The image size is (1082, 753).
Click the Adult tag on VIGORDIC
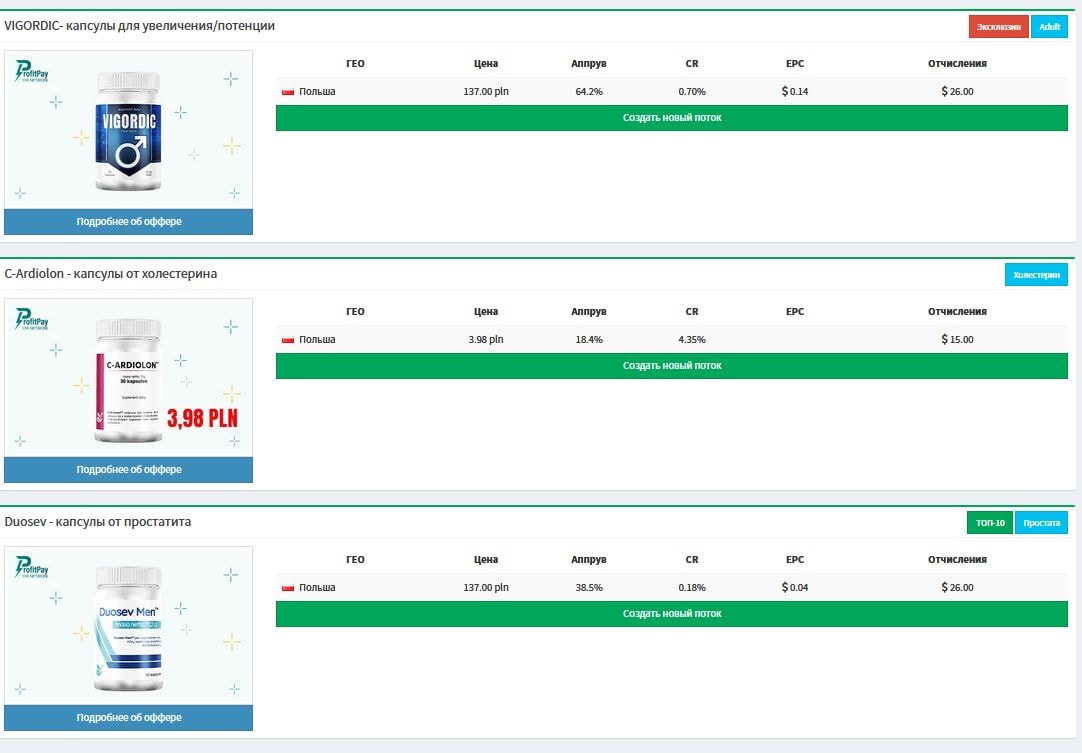(x=1050, y=27)
